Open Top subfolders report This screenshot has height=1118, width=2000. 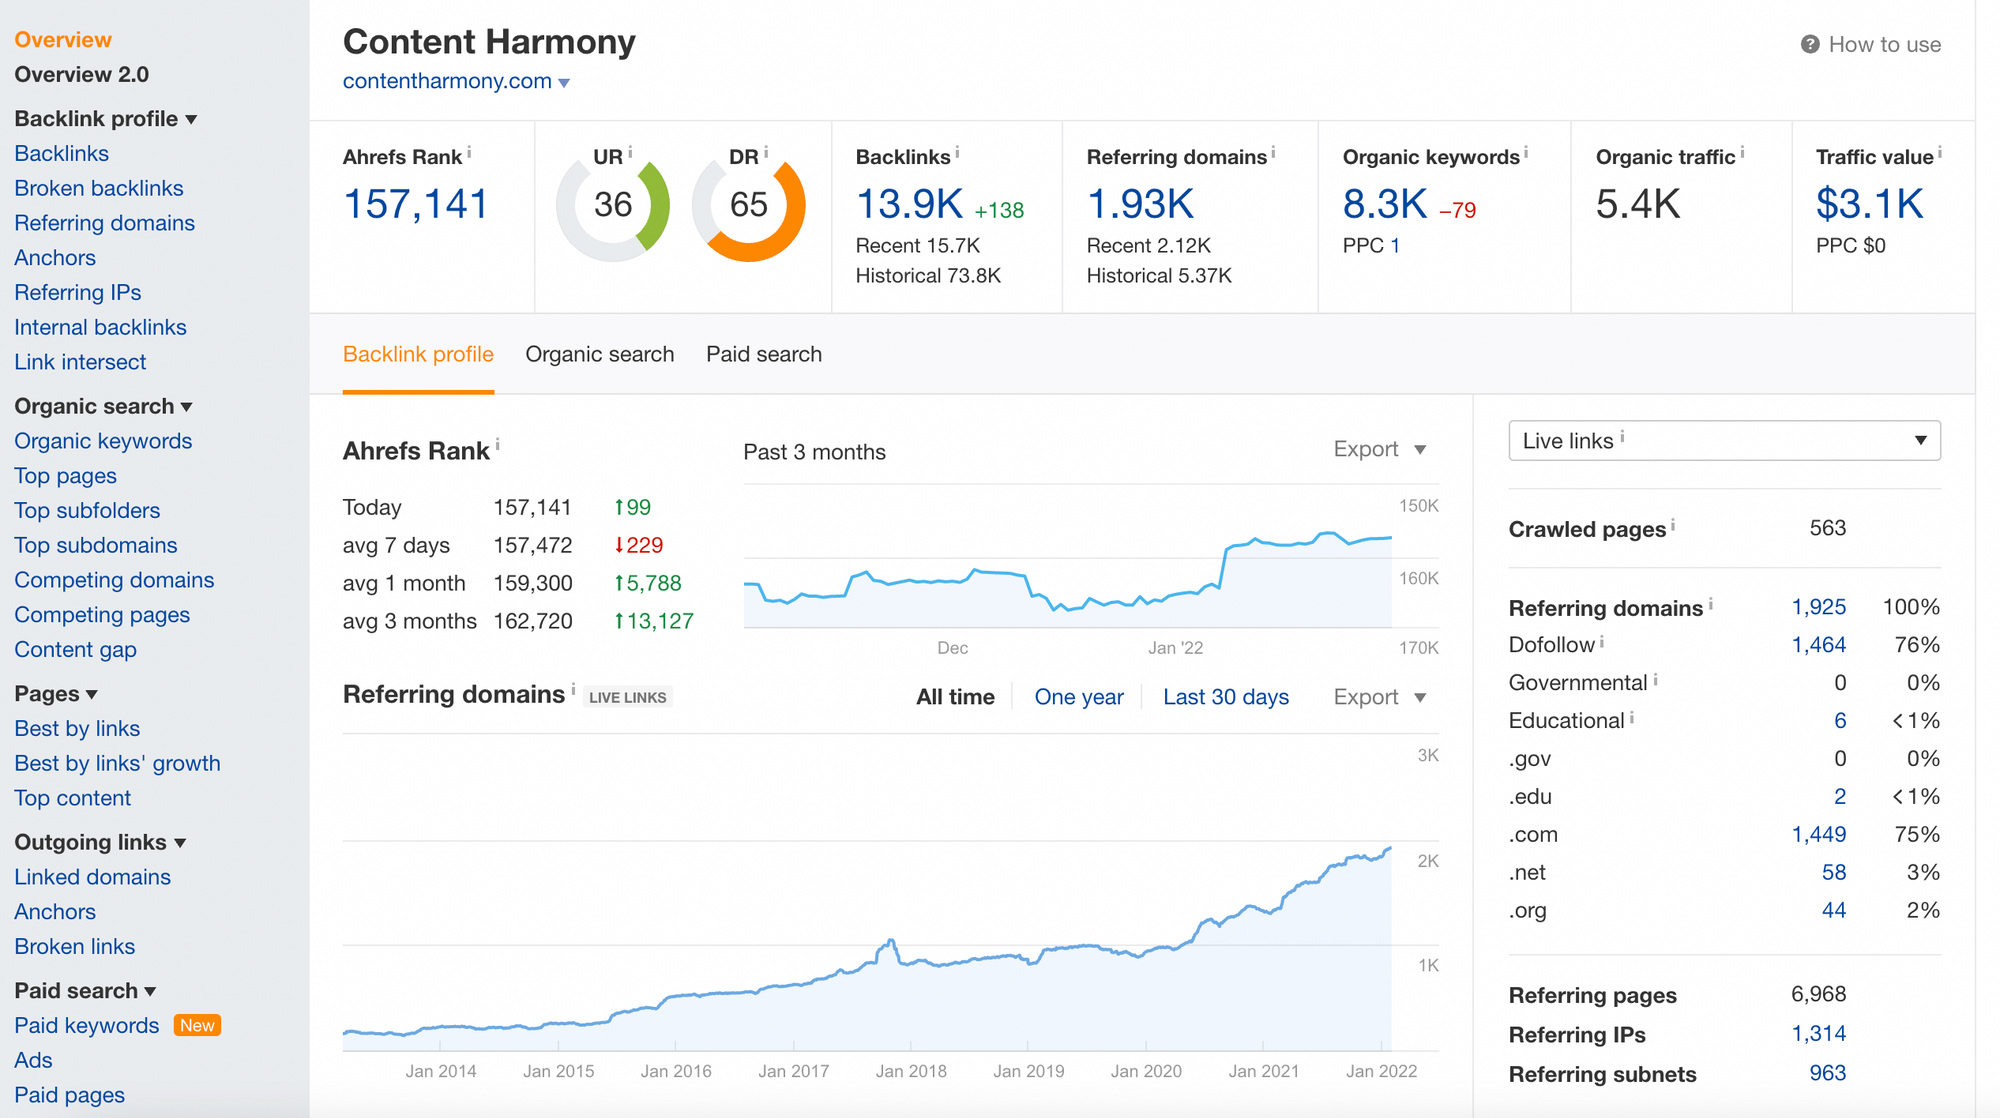pos(87,511)
